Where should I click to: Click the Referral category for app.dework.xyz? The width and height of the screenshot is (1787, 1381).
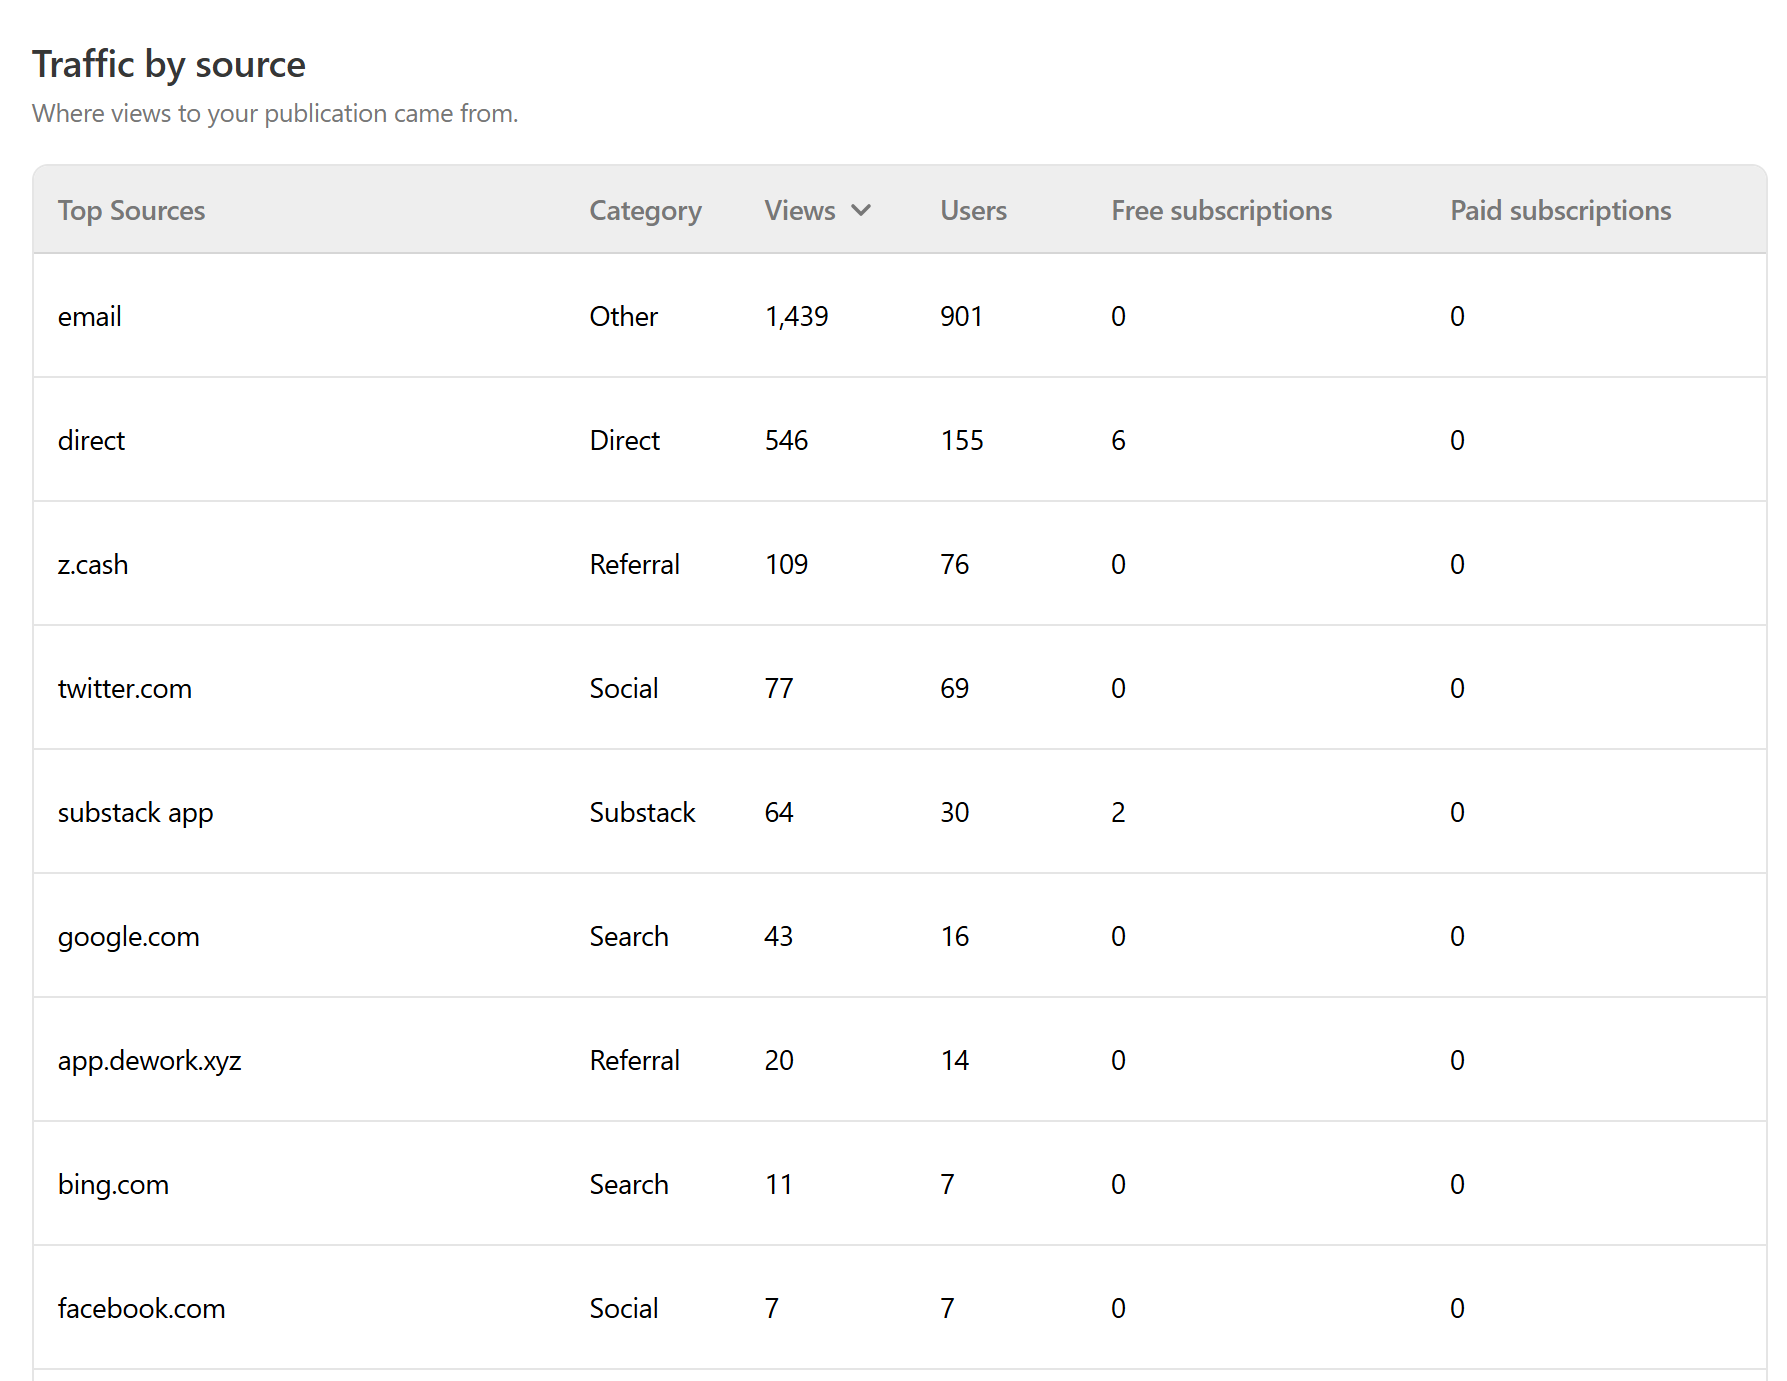click(x=634, y=1060)
